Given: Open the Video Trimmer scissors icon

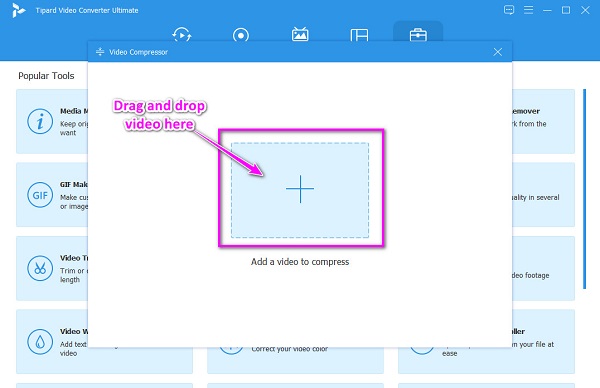Looking at the screenshot, I should click(40, 268).
